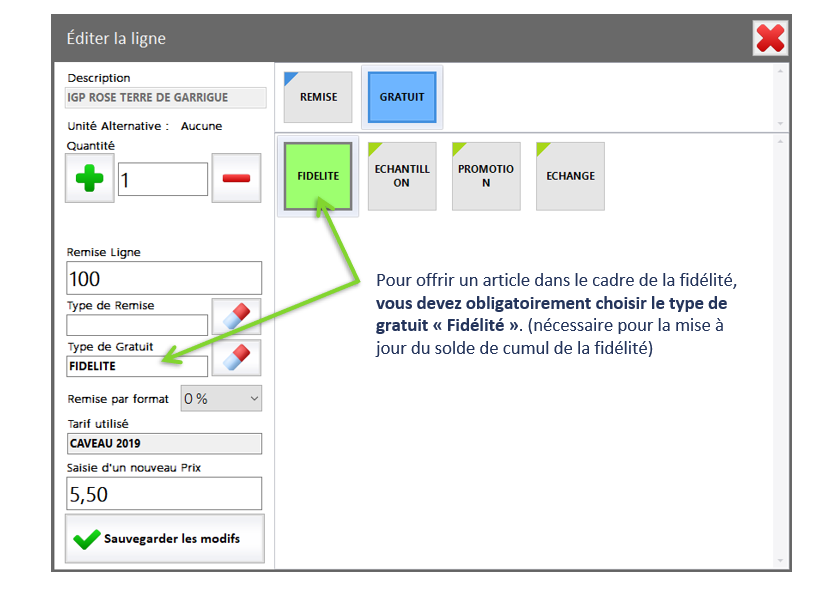Switch to the REMISE category tile
The width and height of the screenshot is (829, 600).
[x=318, y=97]
